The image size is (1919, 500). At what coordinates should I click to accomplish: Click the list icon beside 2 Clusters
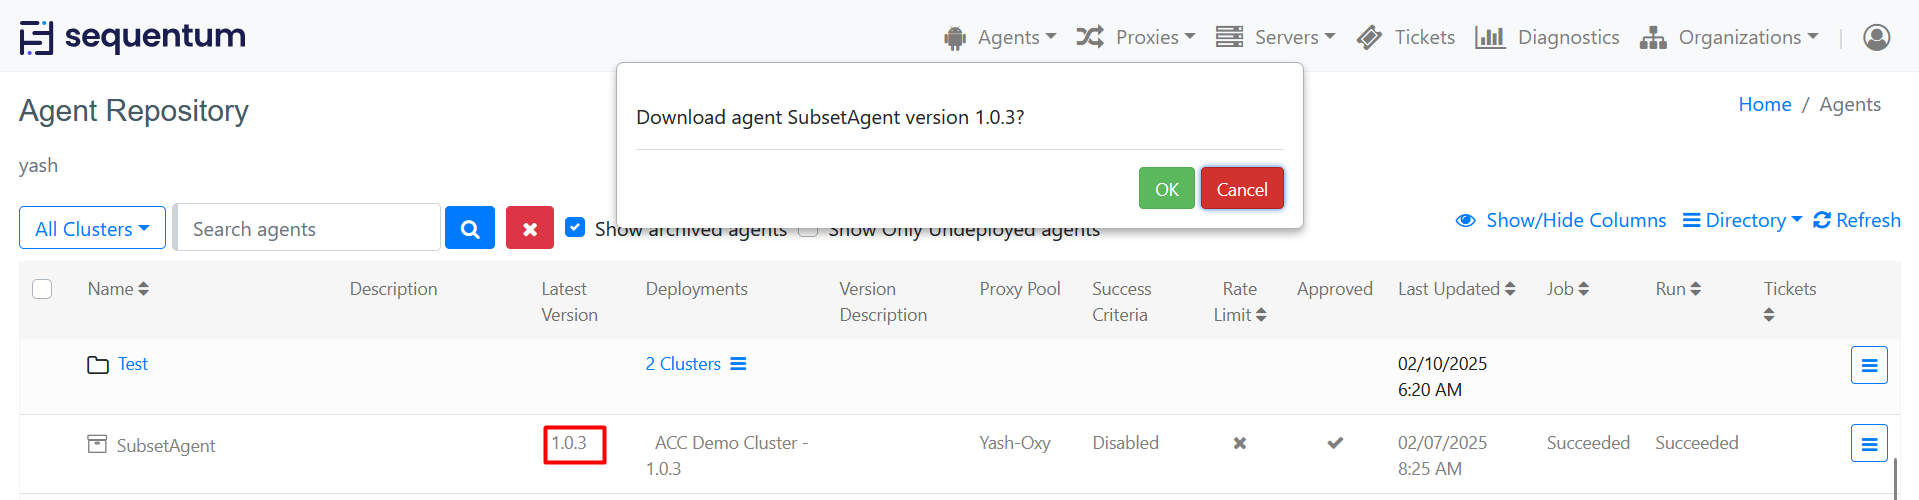point(738,364)
